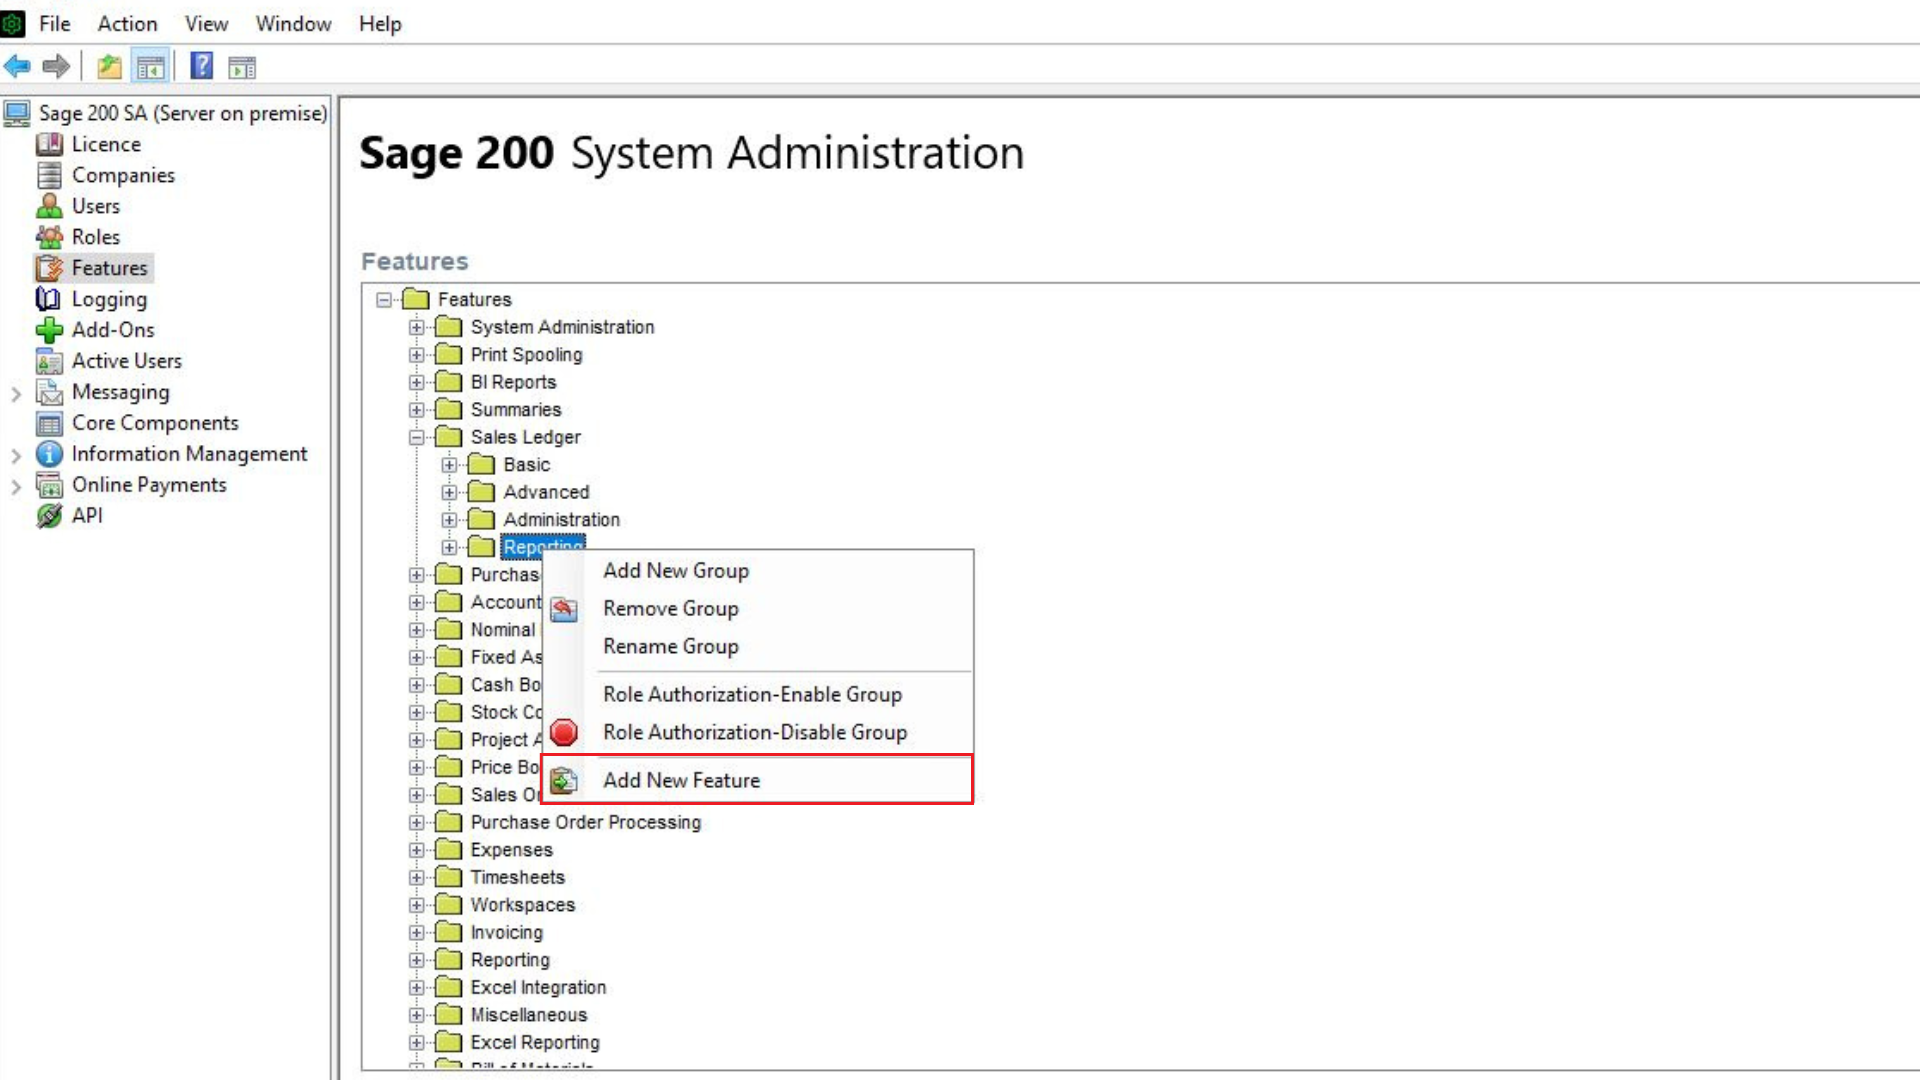Screen dimensions: 1920x1080
Task: Click the Forward navigation arrow
Action: click(x=56, y=66)
